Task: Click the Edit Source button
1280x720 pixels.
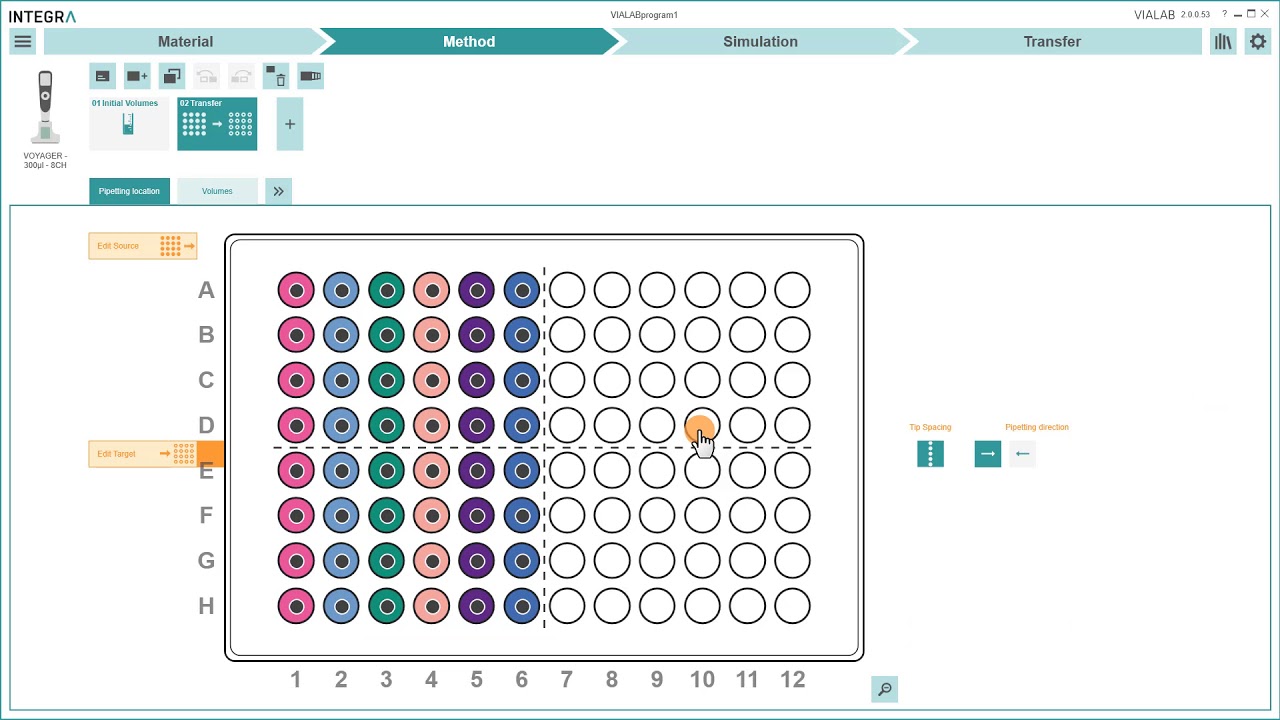Action: pos(143,246)
